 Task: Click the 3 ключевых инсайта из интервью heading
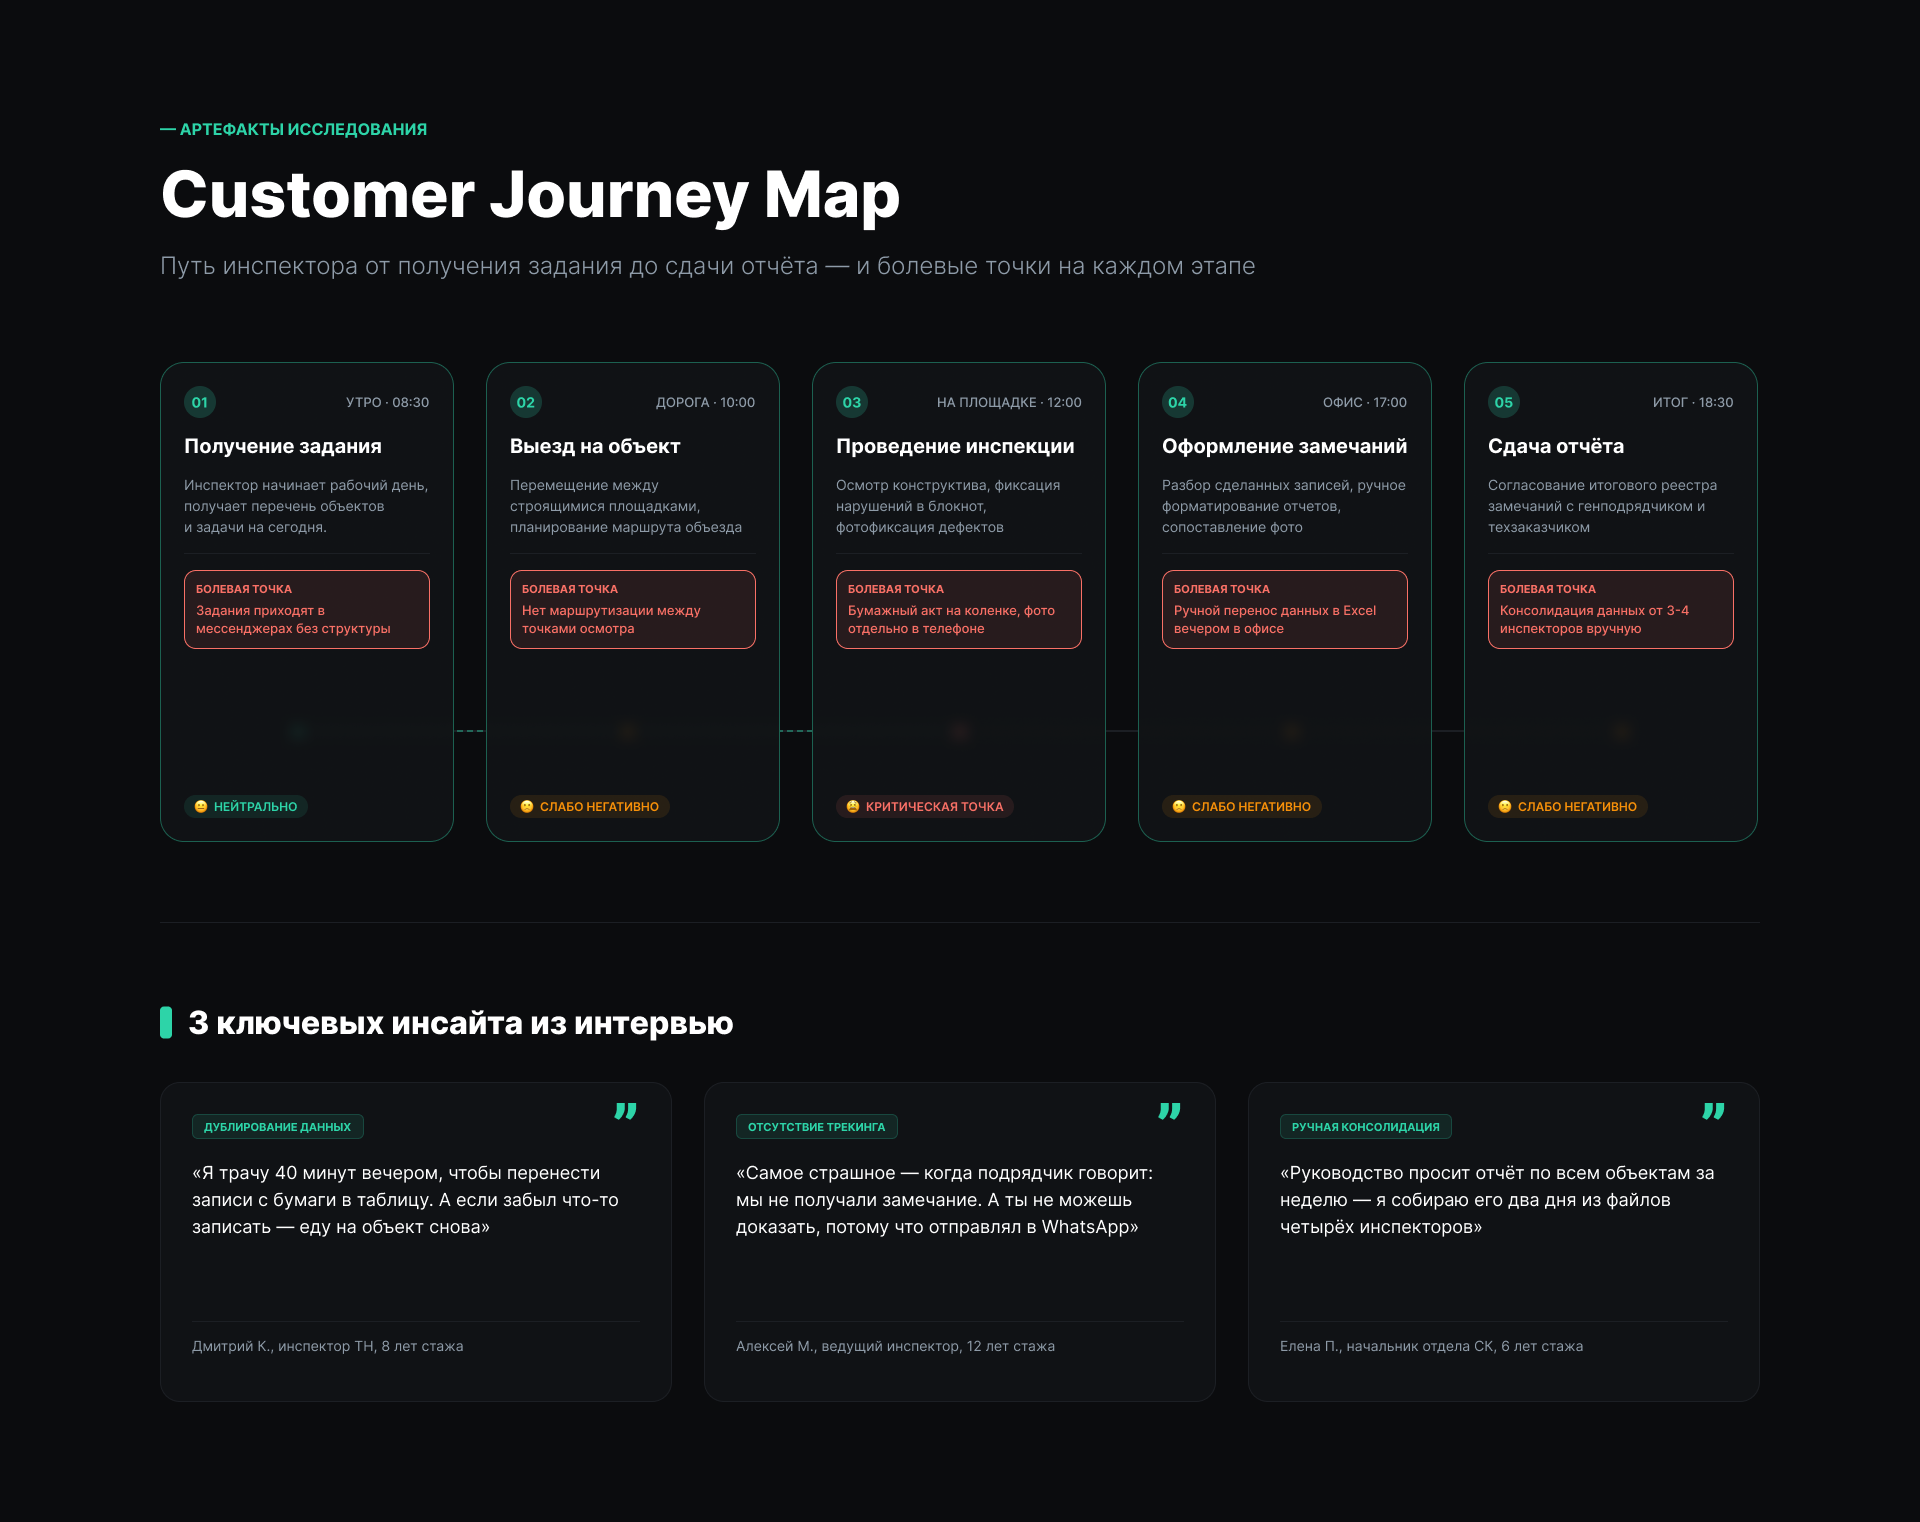pos(460,1023)
